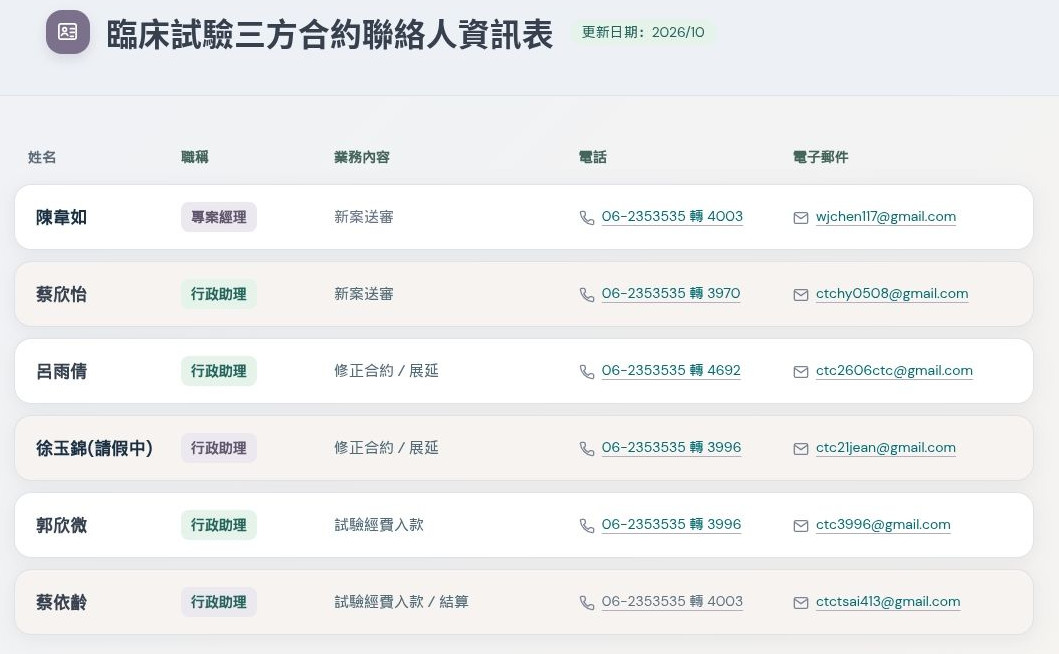Screen dimensions: 1059x654
Task: Click the 電話 column header
Action: 592,157
